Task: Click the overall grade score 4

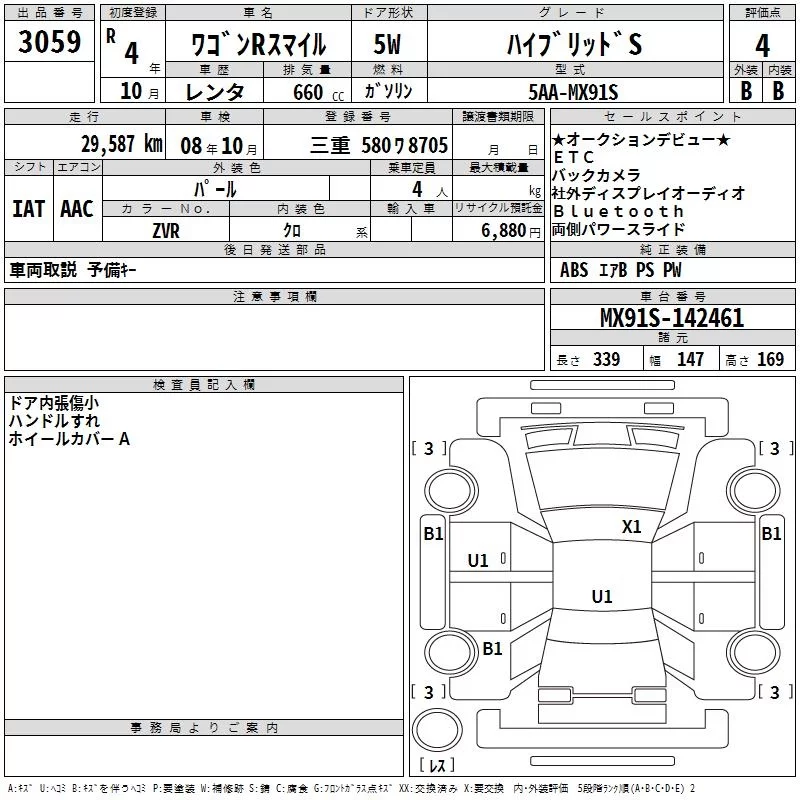Action: 762,45
